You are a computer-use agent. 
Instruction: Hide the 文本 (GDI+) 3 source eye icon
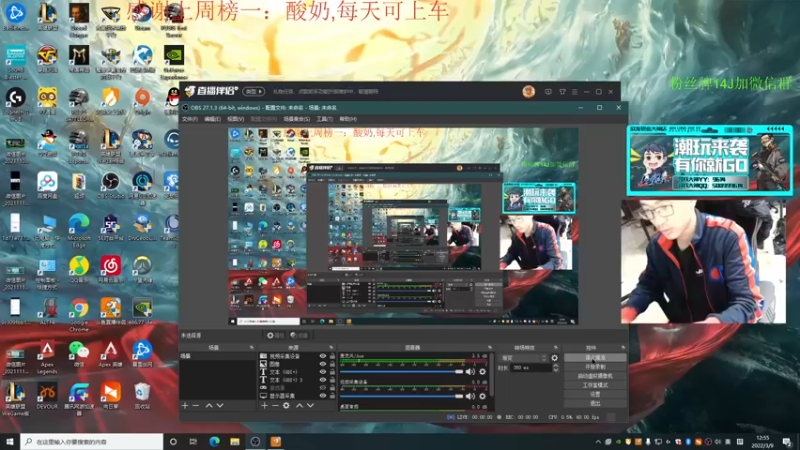[322, 380]
